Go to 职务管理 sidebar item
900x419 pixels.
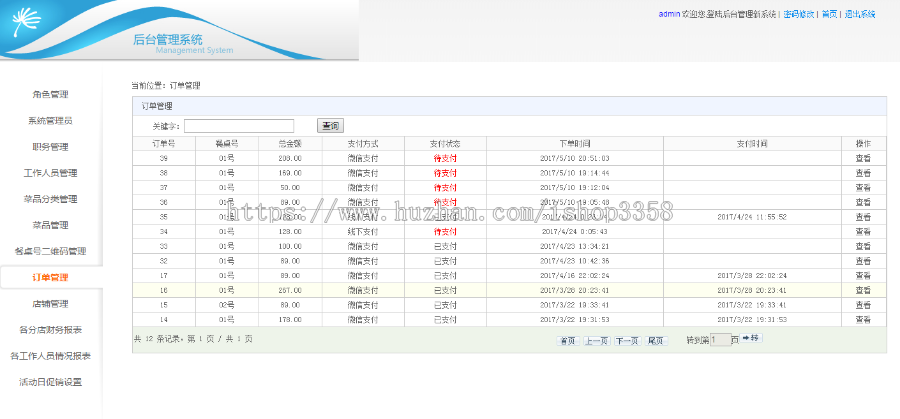pos(50,147)
